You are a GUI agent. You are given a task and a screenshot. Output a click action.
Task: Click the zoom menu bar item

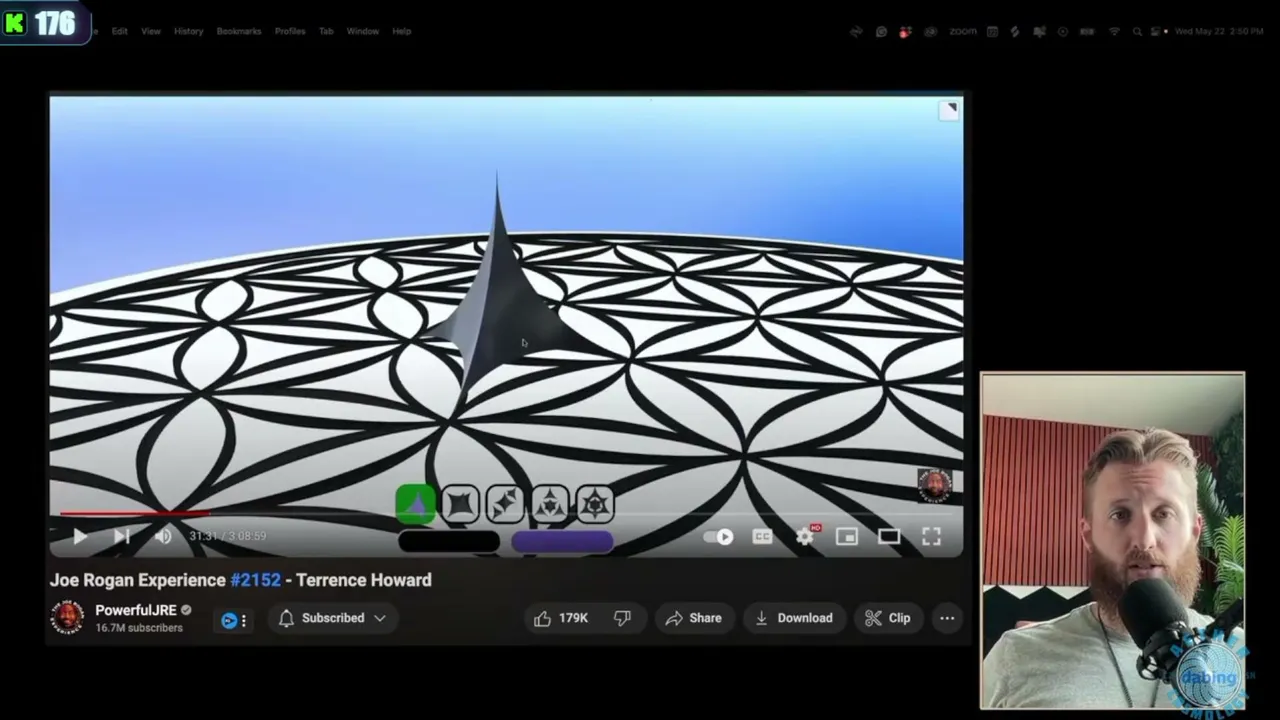963,31
